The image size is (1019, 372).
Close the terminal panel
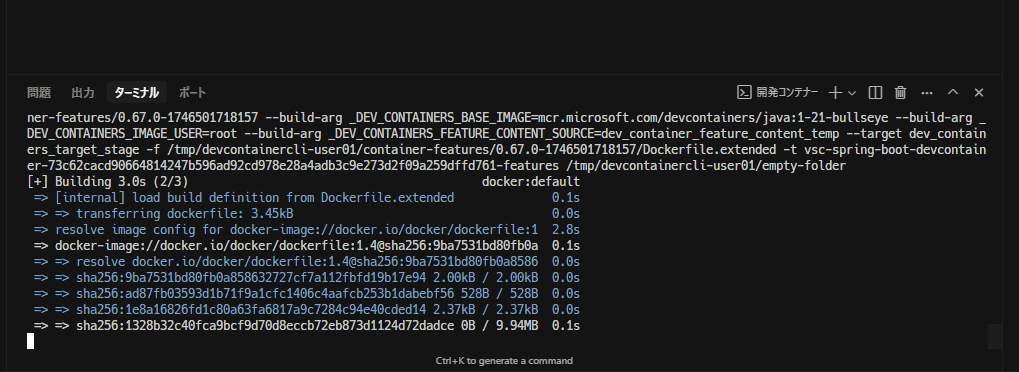[979, 92]
